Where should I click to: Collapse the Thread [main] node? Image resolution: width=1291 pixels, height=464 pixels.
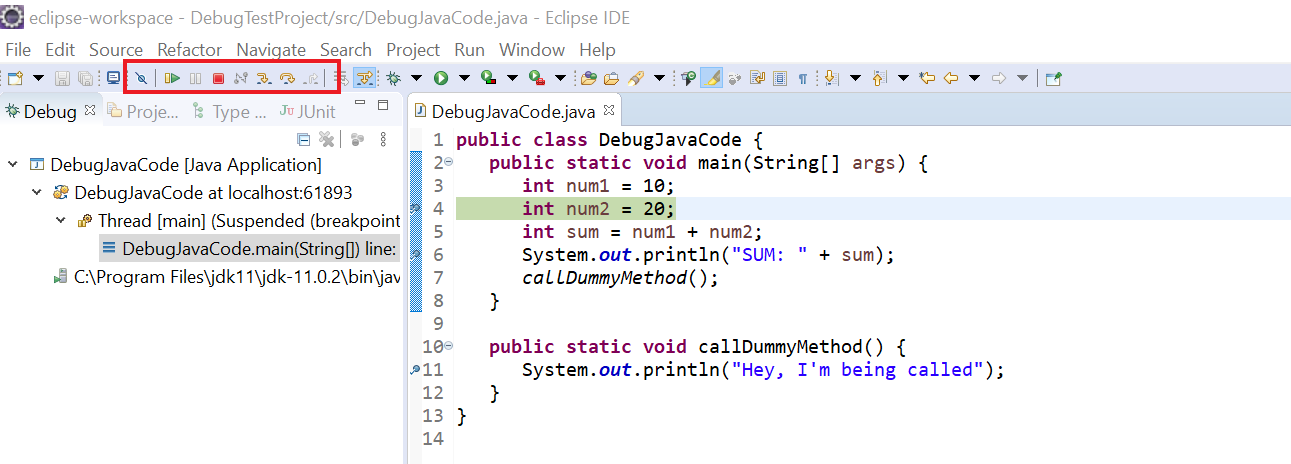tap(60, 220)
